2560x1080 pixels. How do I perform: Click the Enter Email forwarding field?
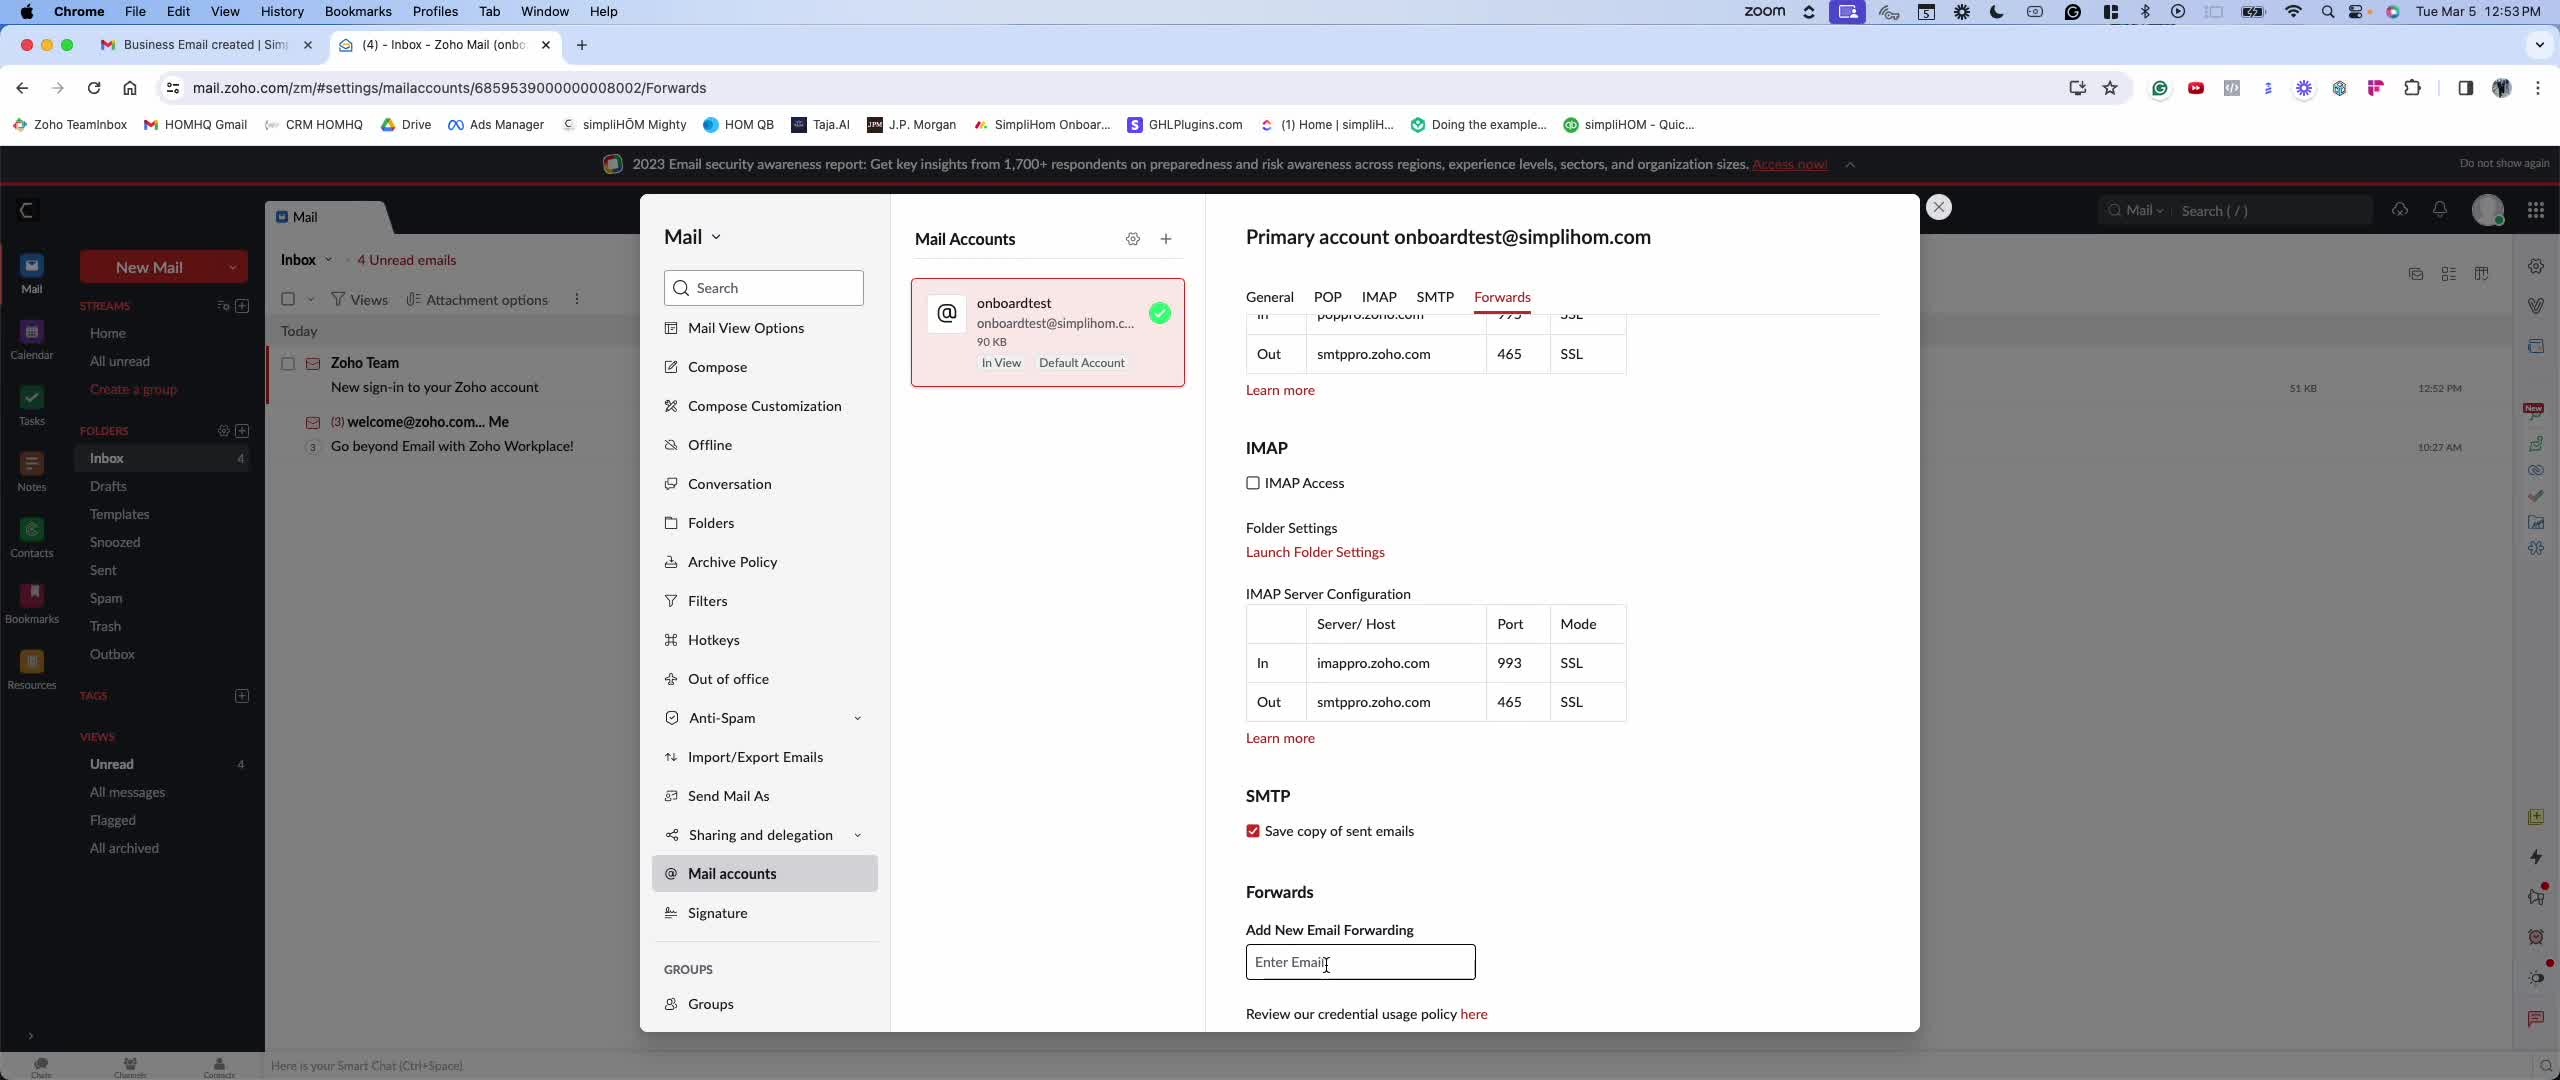(1360, 962)
